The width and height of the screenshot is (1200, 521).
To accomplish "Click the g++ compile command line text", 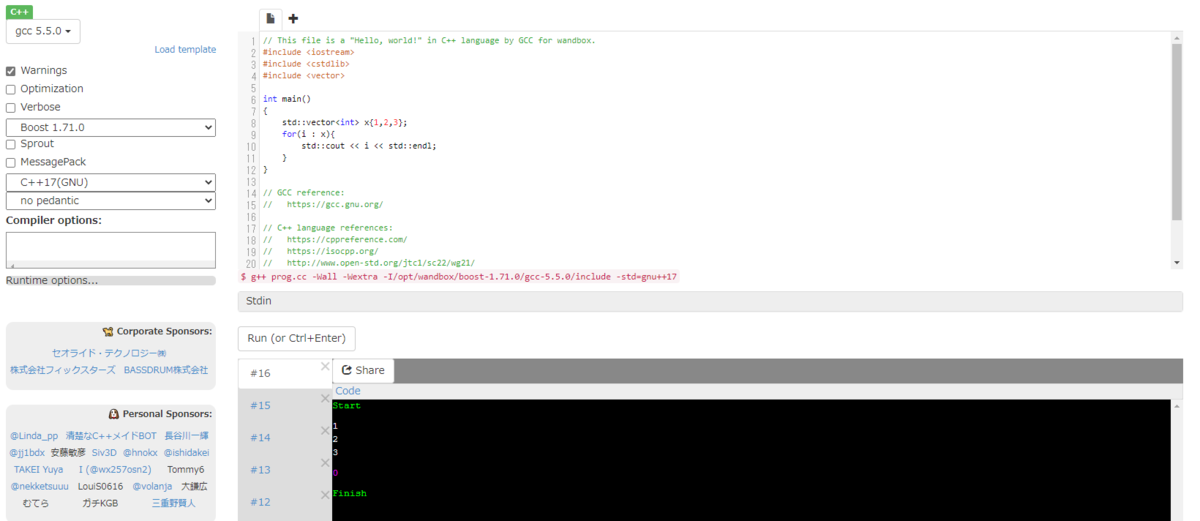I will point(459,277).
